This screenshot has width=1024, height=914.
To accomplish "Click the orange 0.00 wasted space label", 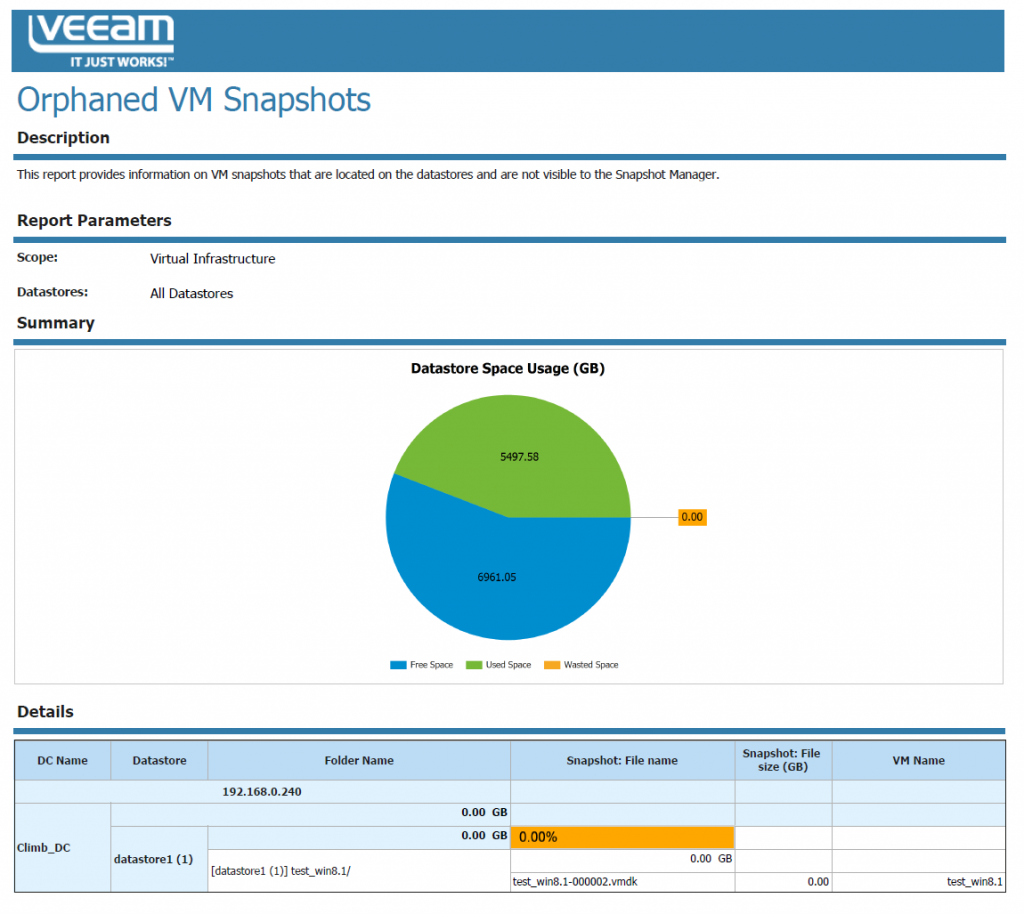I will (x=692, y=517).
